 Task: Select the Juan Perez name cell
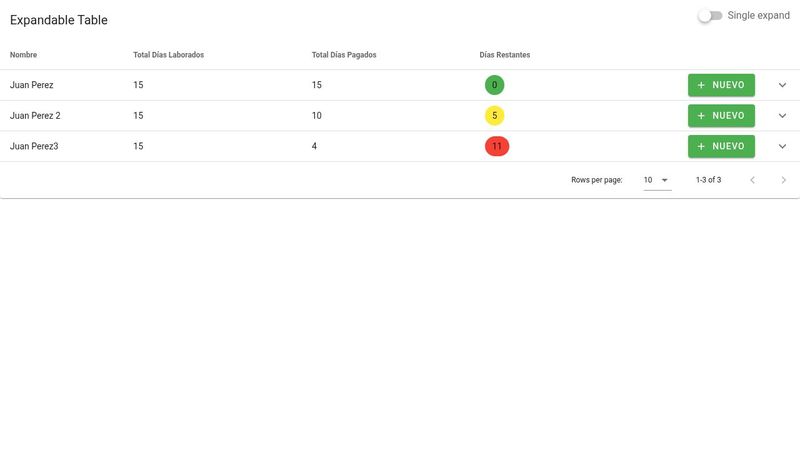click(x=31, y=85)
